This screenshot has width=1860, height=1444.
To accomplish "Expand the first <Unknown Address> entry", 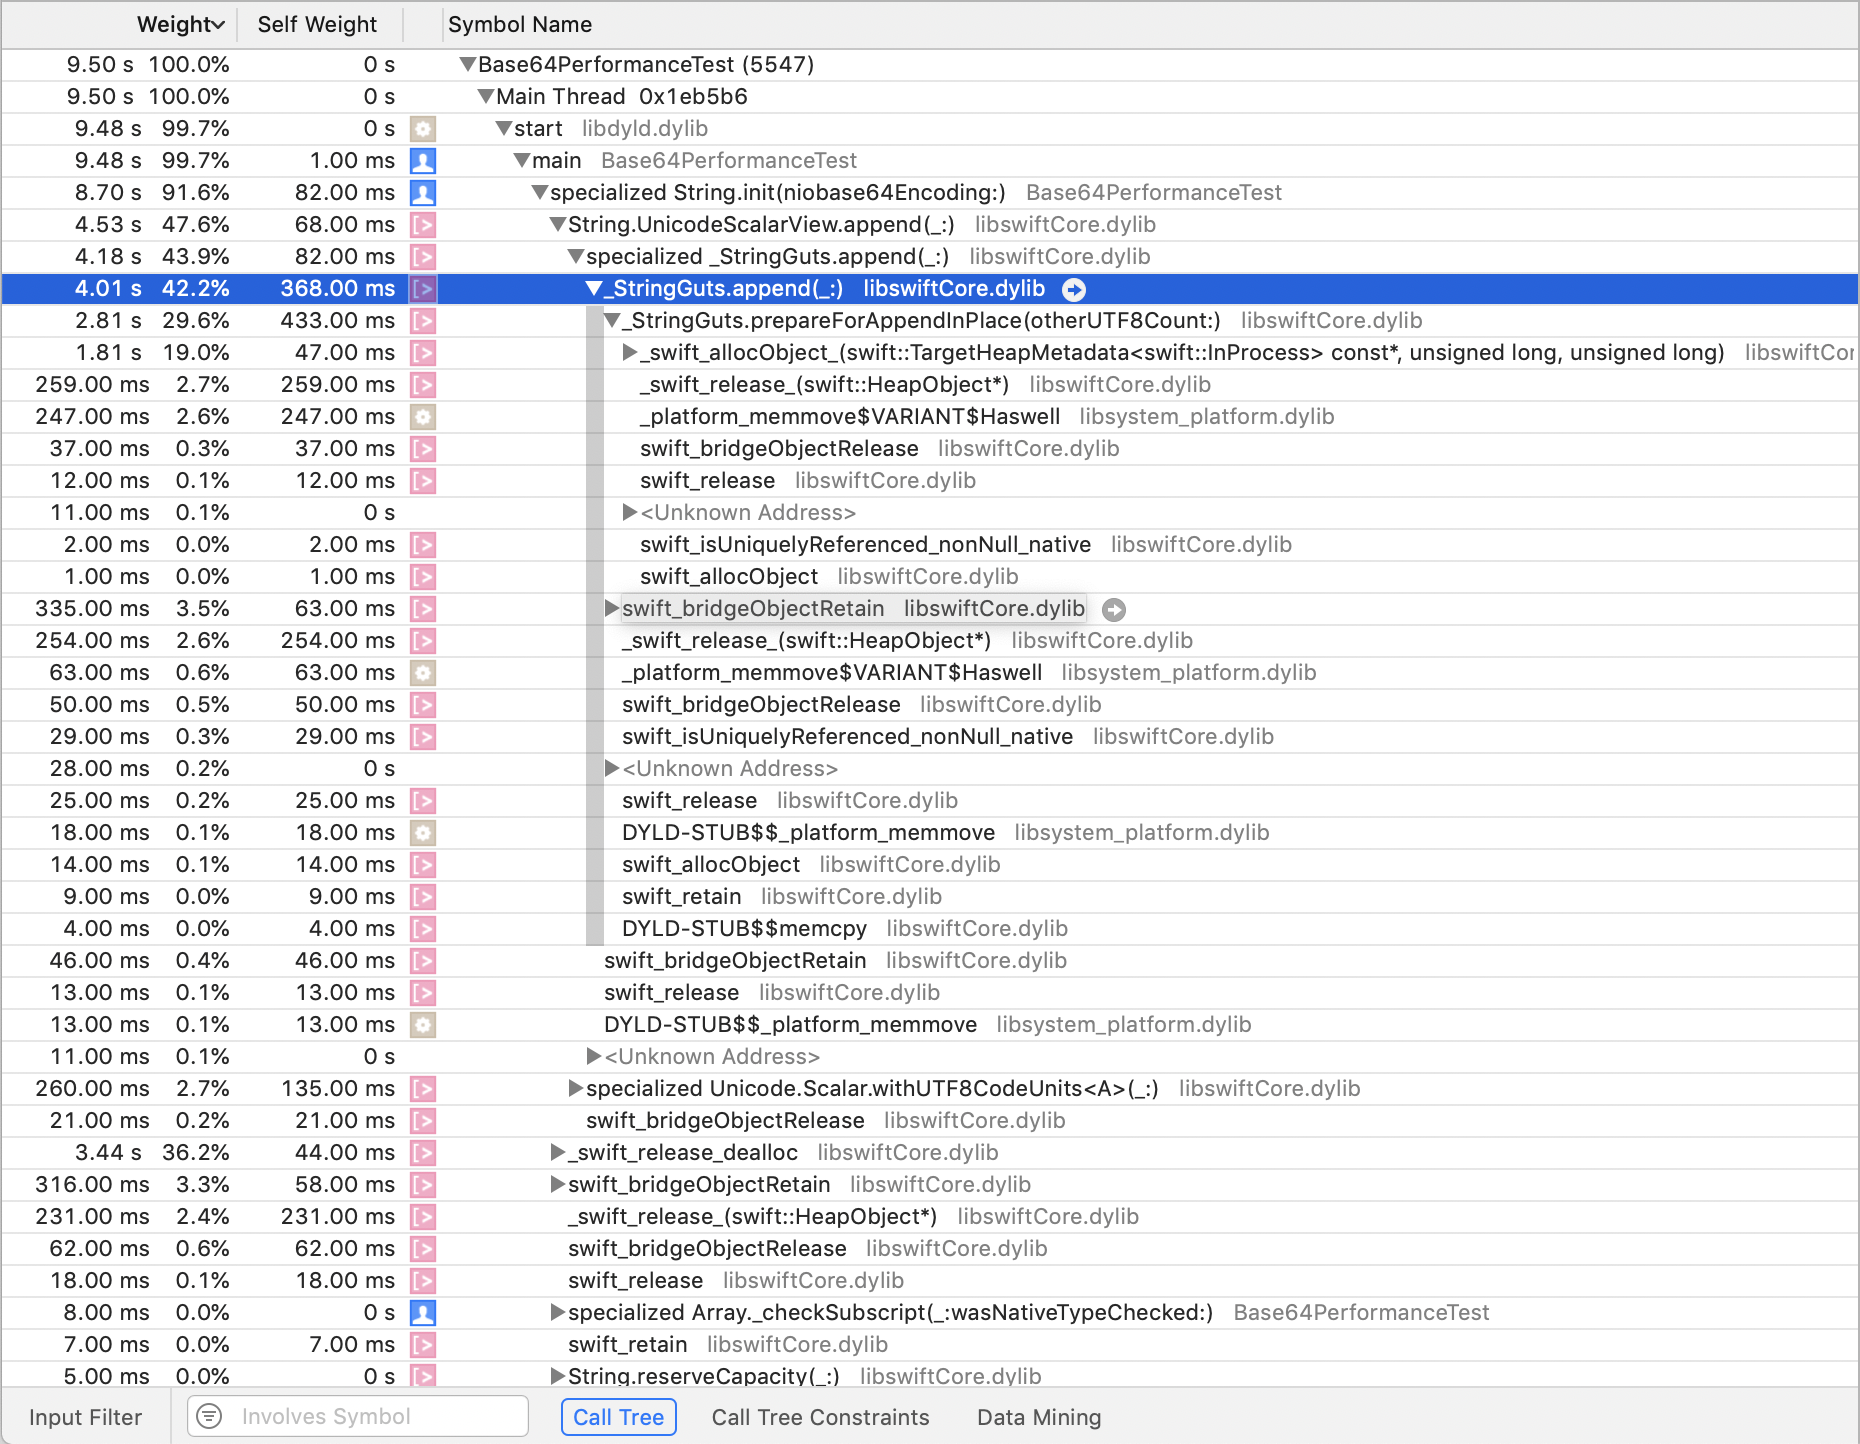I will tap(628, 512).
